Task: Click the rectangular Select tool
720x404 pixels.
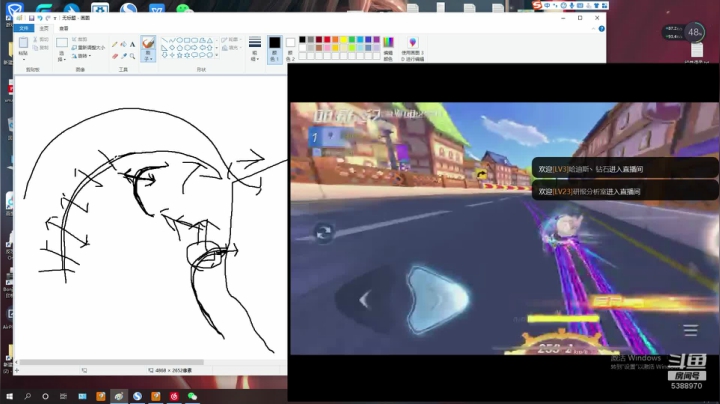Action: (x=62, y=43)
